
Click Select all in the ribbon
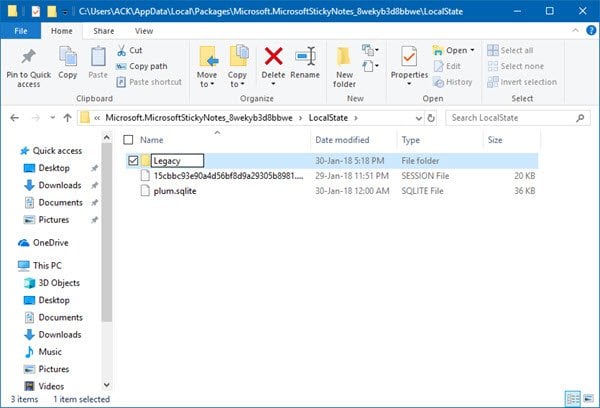(510, 50)
